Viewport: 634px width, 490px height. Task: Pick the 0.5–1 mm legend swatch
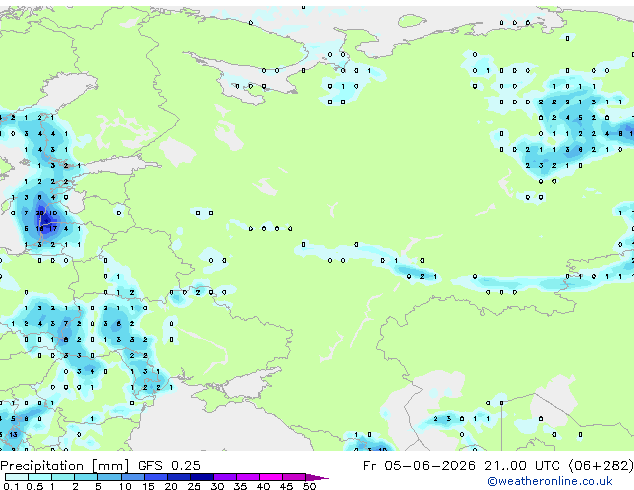[x=40, y=477]
